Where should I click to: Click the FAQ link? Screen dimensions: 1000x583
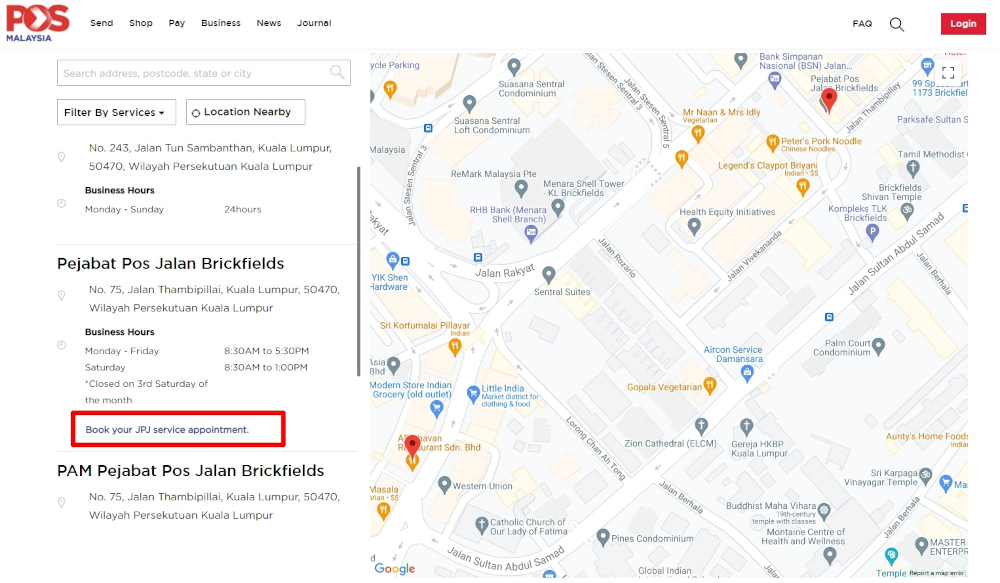tap(862, 24)
